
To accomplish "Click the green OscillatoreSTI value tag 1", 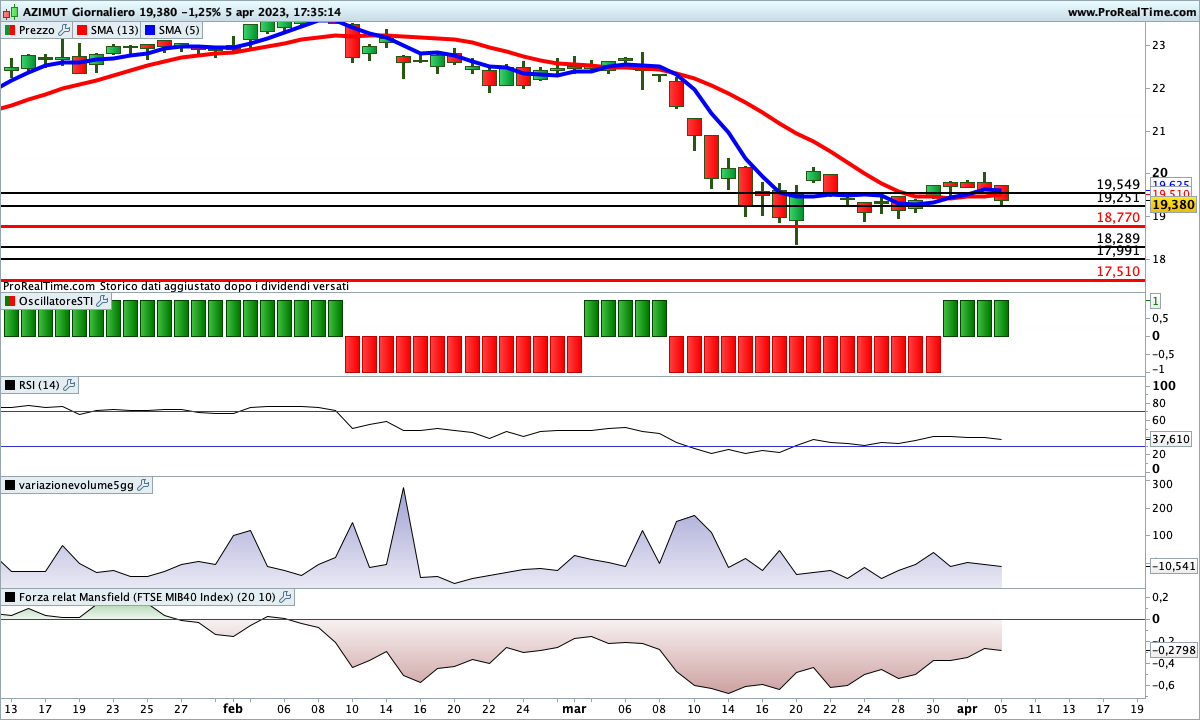I will click(1155, 301).
